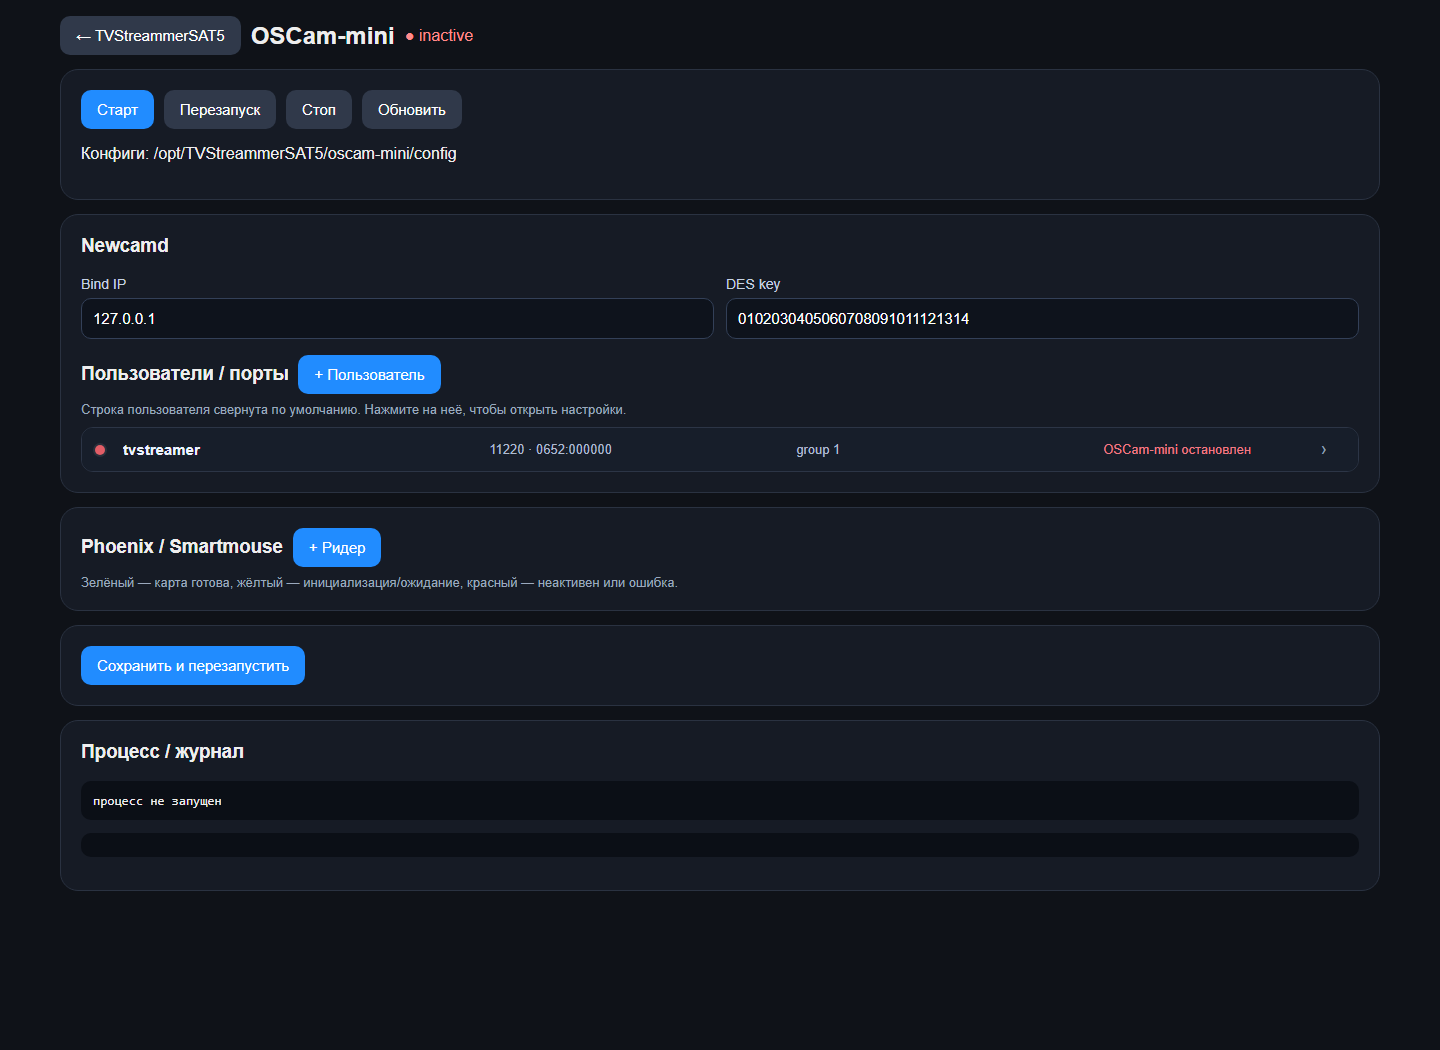
Task: Click the Обновить button
Action: (x=412, y=110)
